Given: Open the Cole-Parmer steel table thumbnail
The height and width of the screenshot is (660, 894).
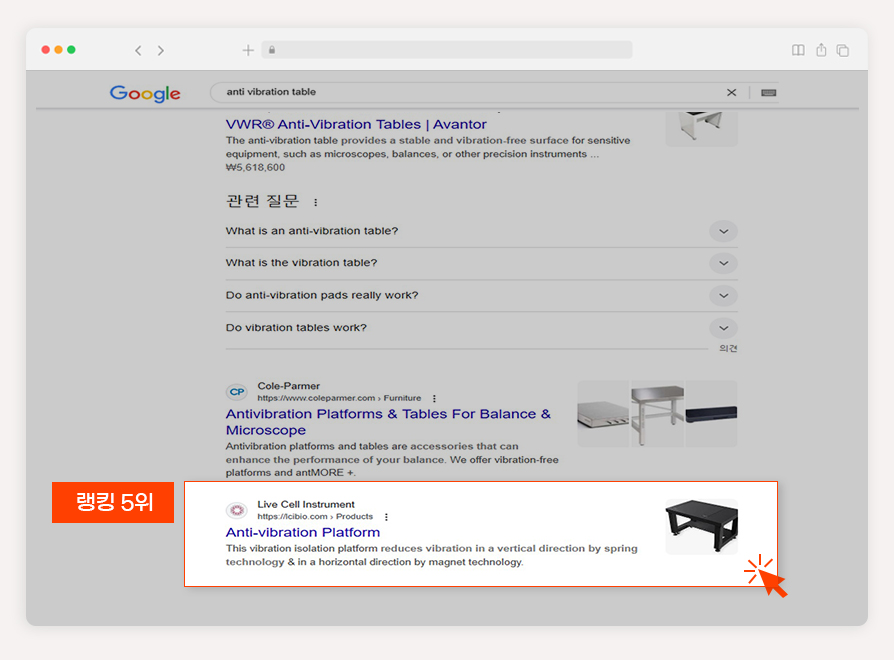Looking at the screenshot, I should point(657,414).
